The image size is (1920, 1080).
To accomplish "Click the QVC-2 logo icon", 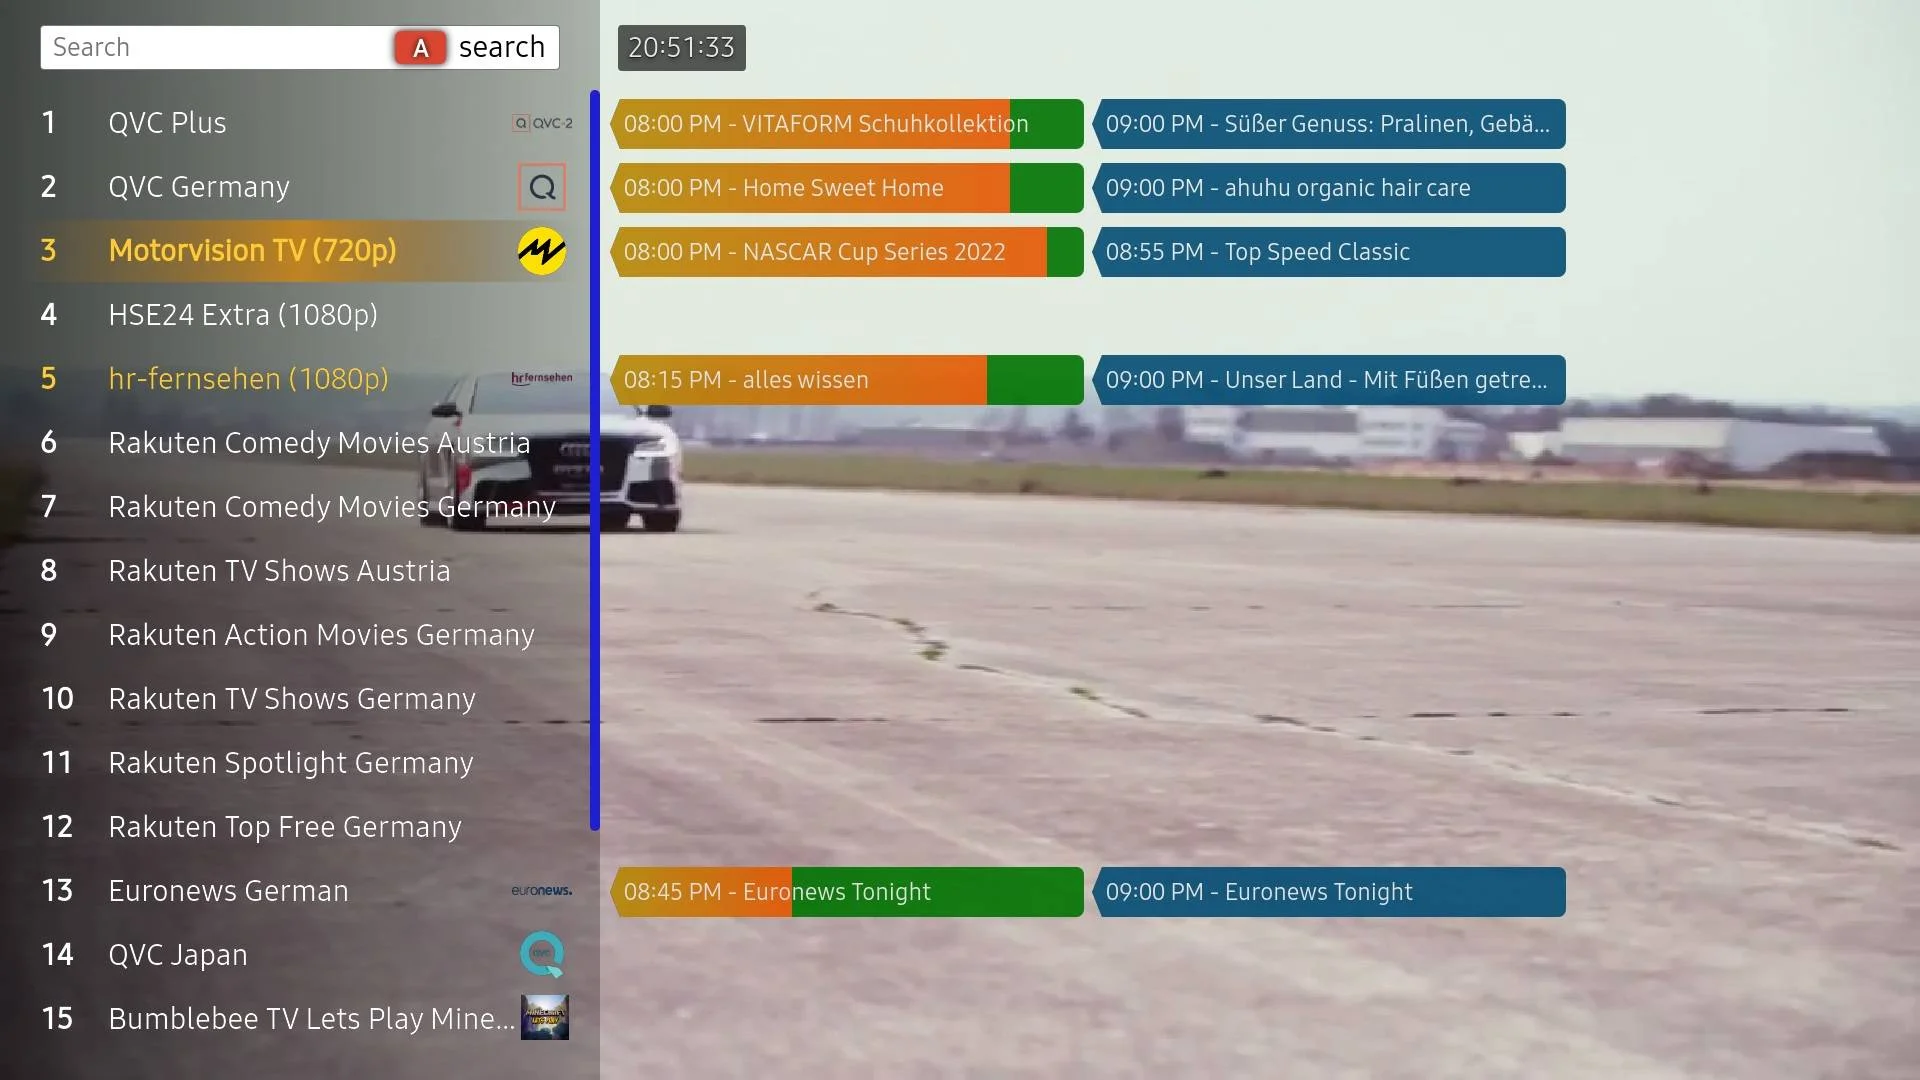I will [542, 123].
